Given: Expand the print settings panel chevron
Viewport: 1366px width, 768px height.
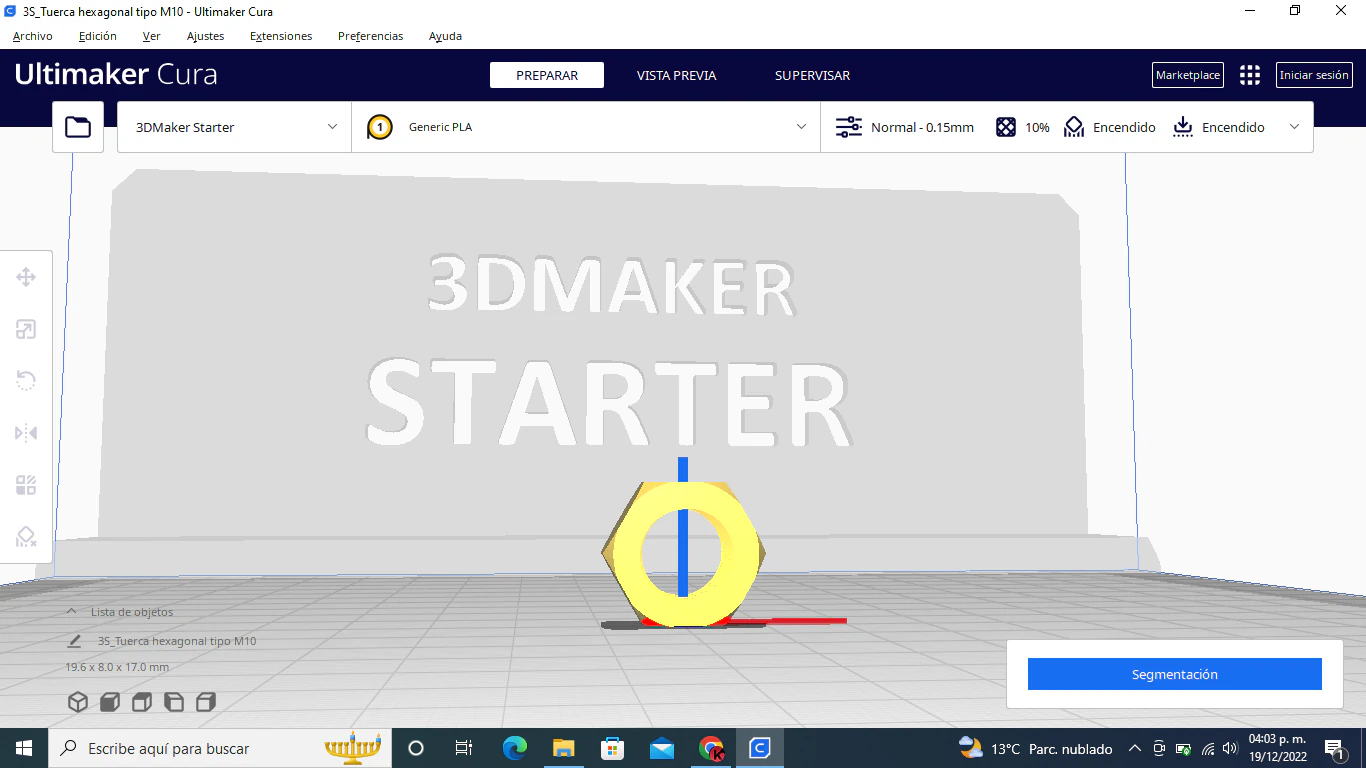Looking at the screenshot, I should [x=1295, y=127].
